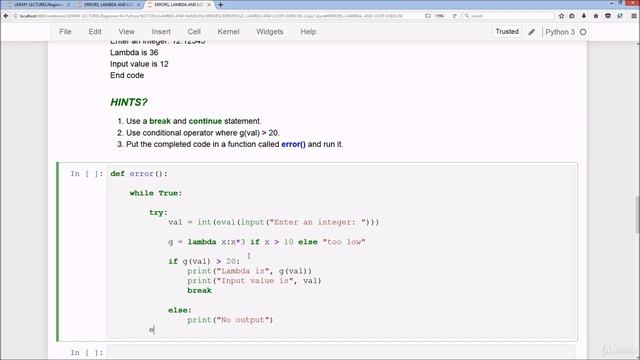Open the File menu
The height and width of the screenshot is (360, 640).
click(65, 32)
